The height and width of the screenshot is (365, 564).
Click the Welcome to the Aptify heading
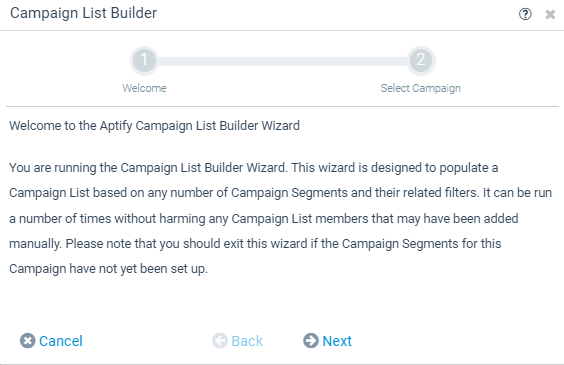tap(154, 126)
